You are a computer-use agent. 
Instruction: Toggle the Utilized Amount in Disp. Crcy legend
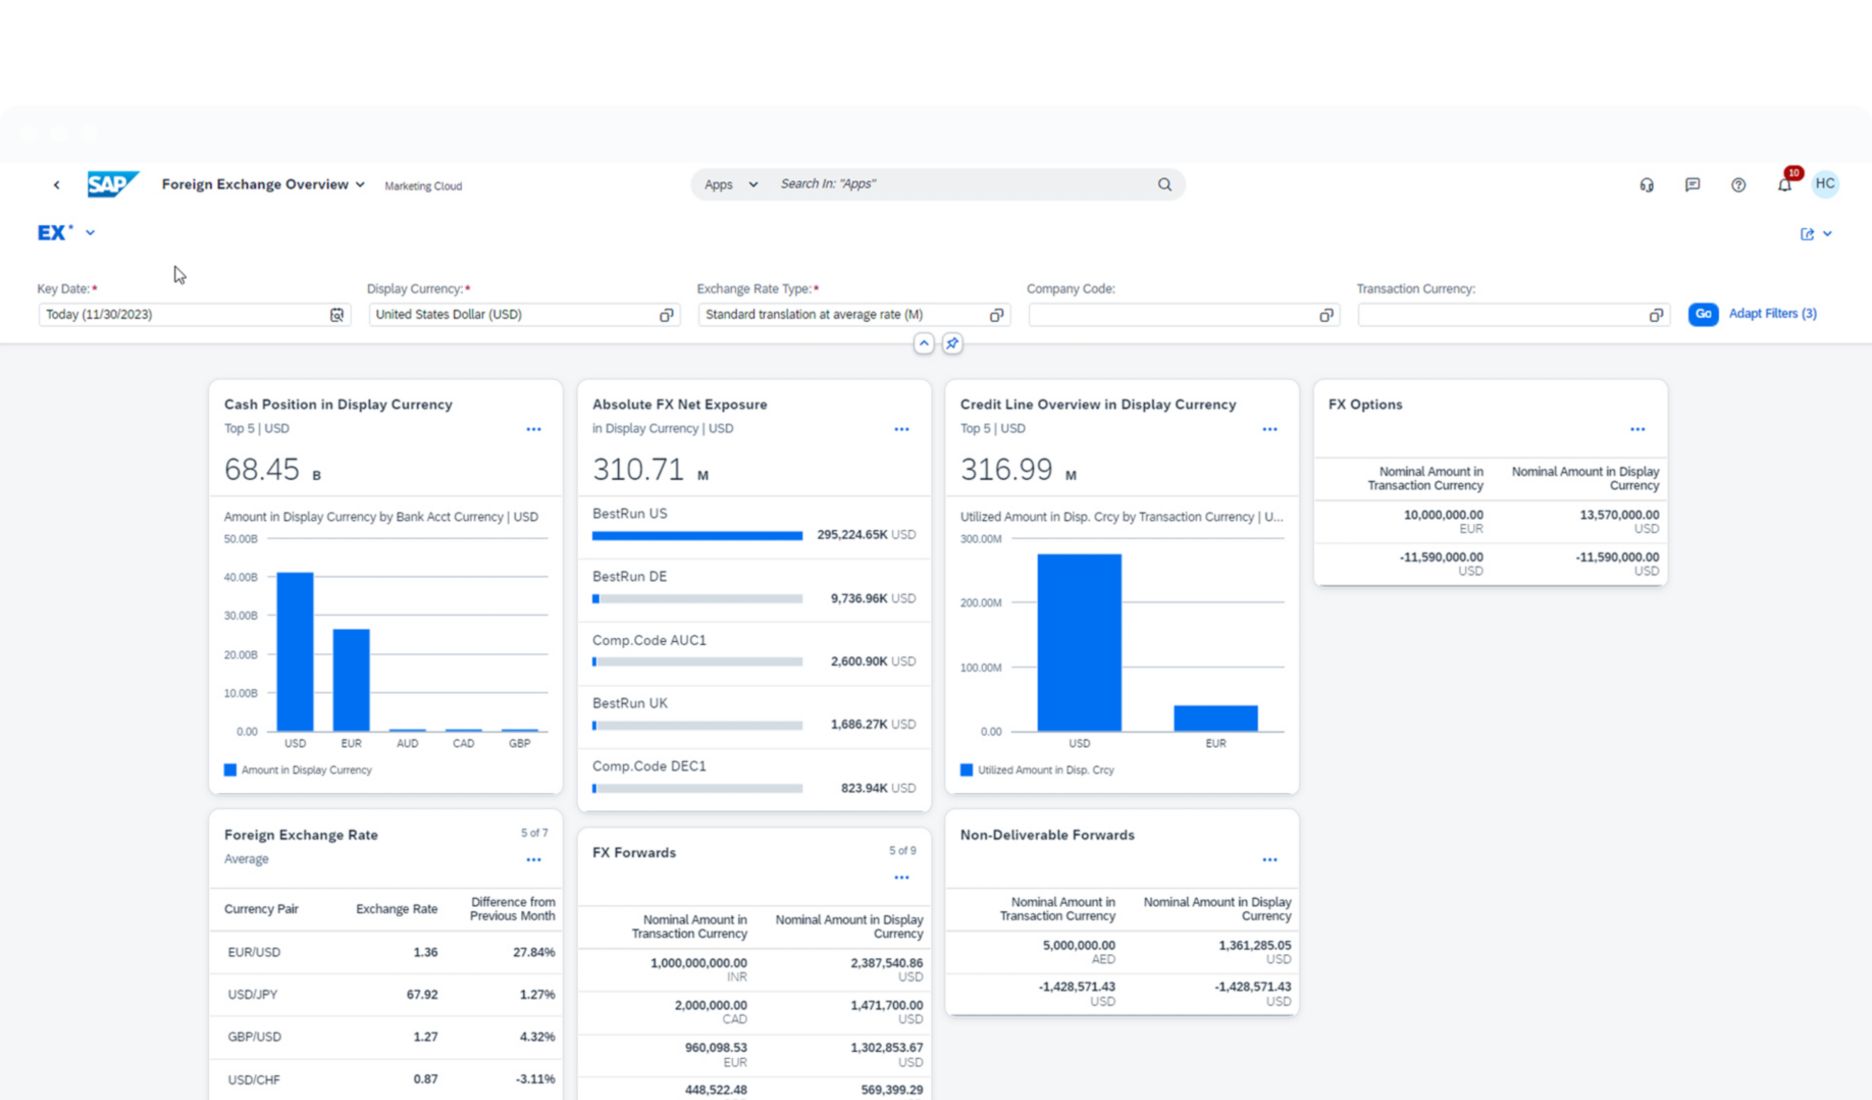(x=1037, y=770)
